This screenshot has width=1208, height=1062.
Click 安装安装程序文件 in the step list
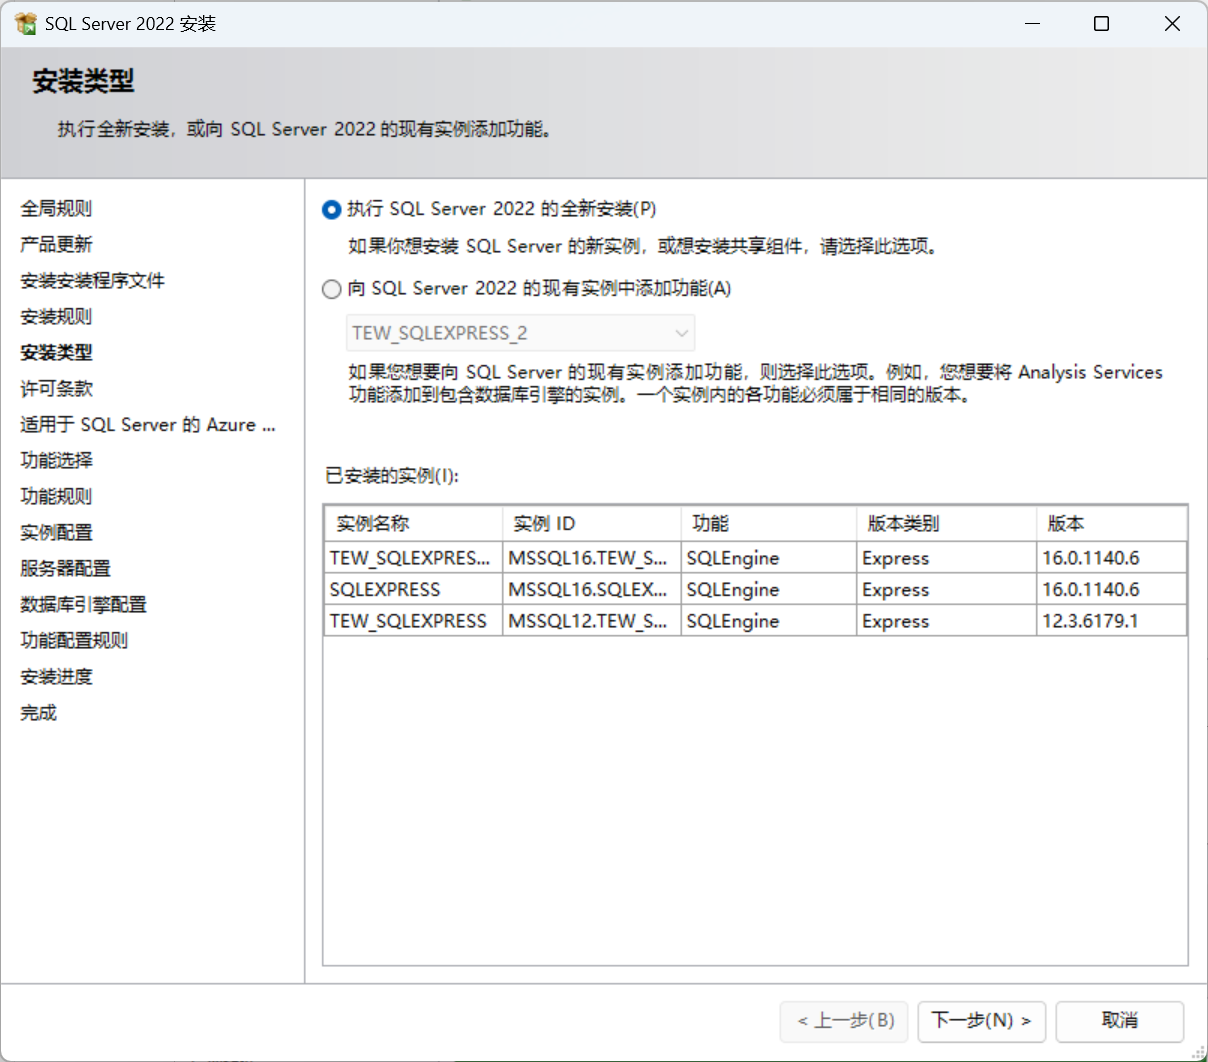pos(92,280)
